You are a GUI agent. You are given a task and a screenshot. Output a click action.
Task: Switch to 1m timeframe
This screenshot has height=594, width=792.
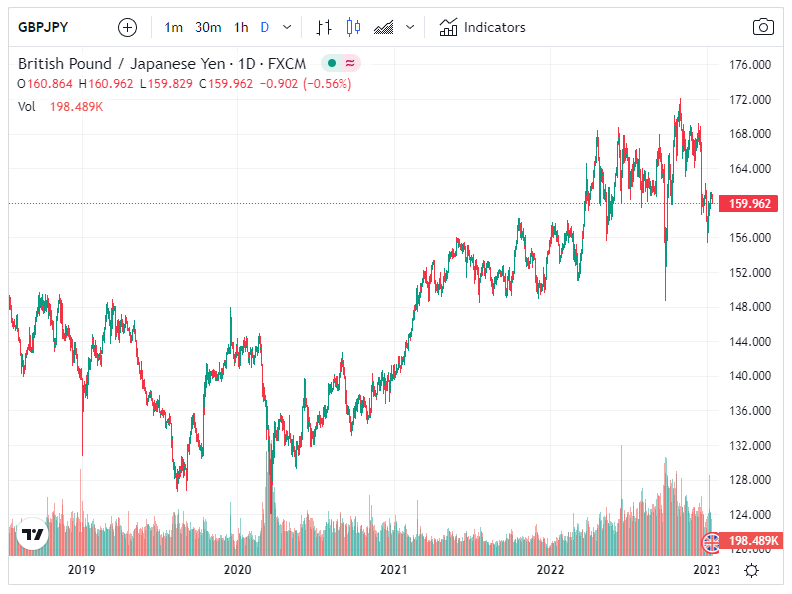click(174, 27)
